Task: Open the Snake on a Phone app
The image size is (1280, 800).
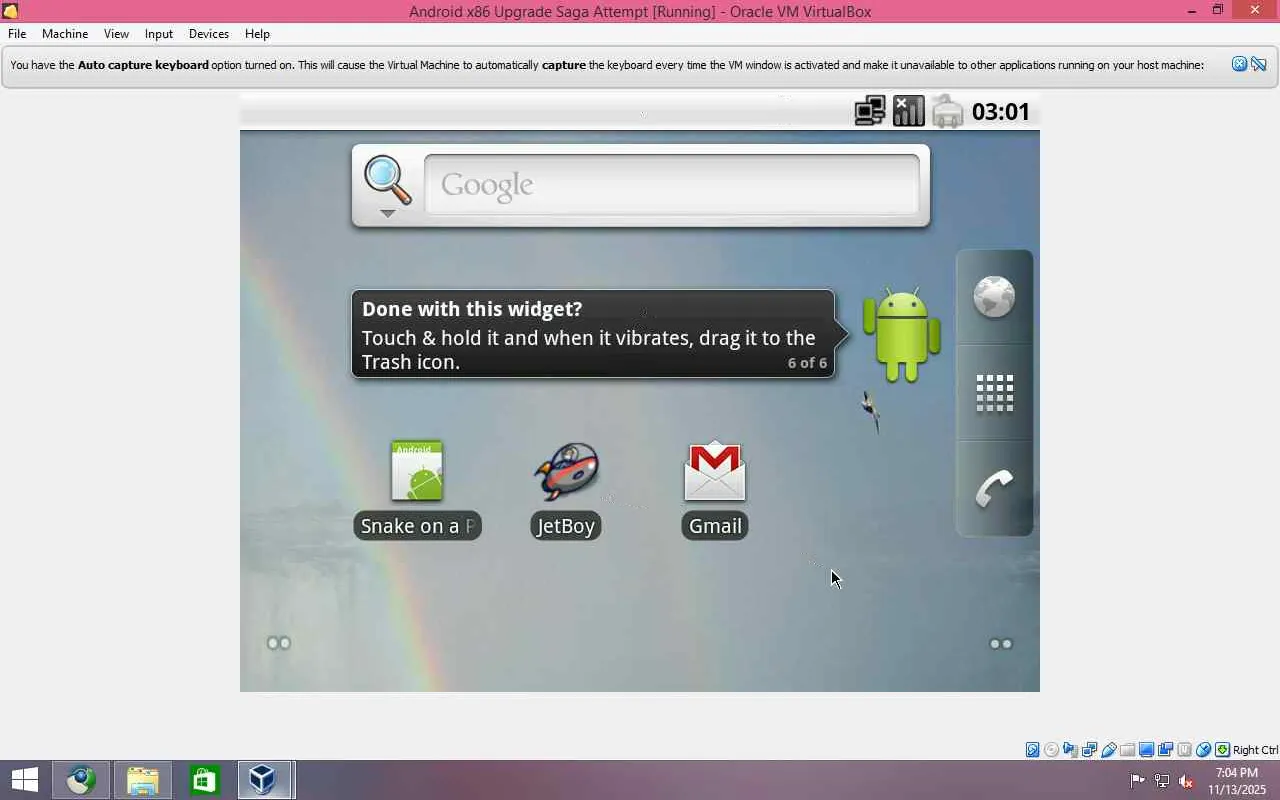Action: [x=417, y=490]
